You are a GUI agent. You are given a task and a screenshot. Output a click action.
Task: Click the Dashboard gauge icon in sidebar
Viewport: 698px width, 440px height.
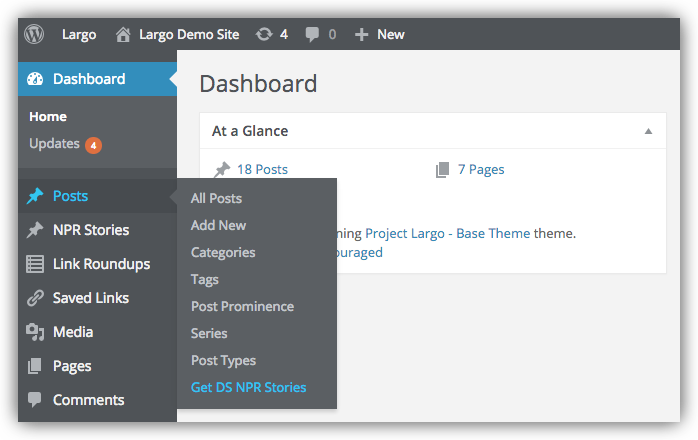point(35,79)
